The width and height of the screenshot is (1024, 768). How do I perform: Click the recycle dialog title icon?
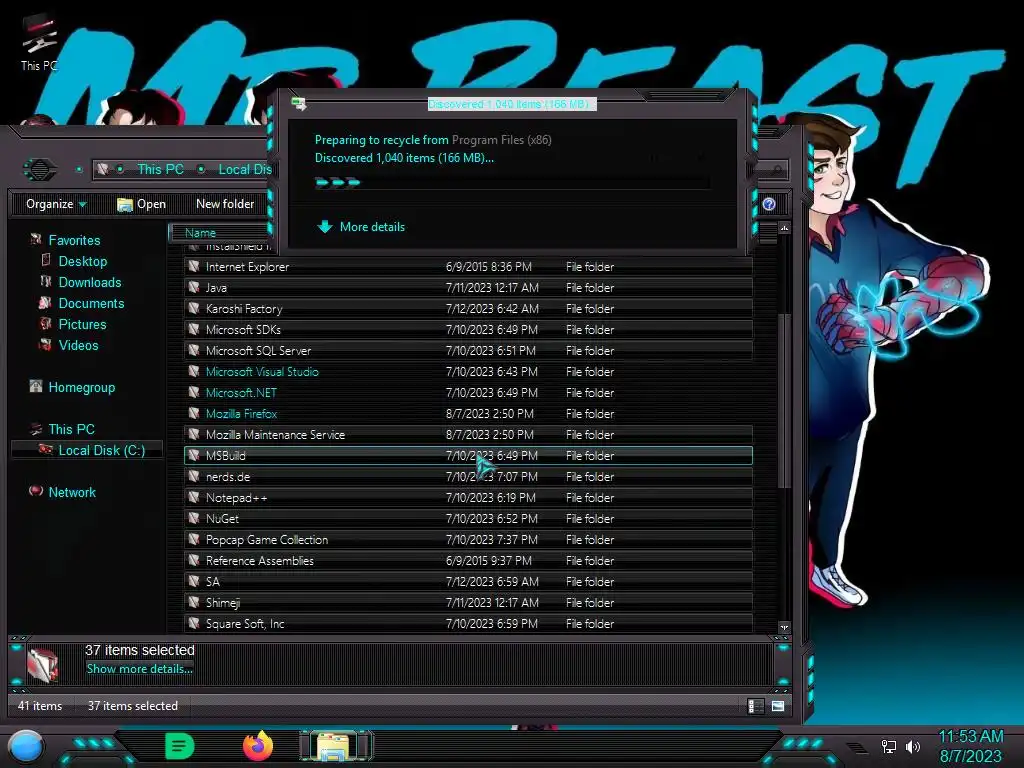(x=299, y=103)
